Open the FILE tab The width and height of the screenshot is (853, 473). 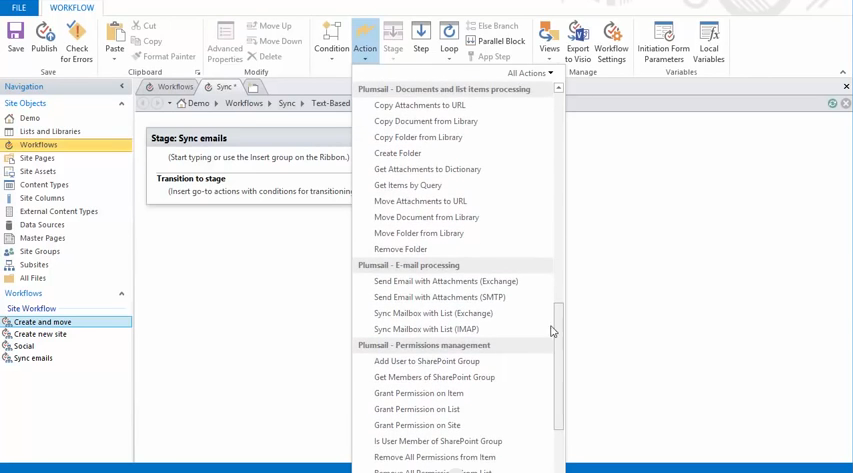point(19,8)
